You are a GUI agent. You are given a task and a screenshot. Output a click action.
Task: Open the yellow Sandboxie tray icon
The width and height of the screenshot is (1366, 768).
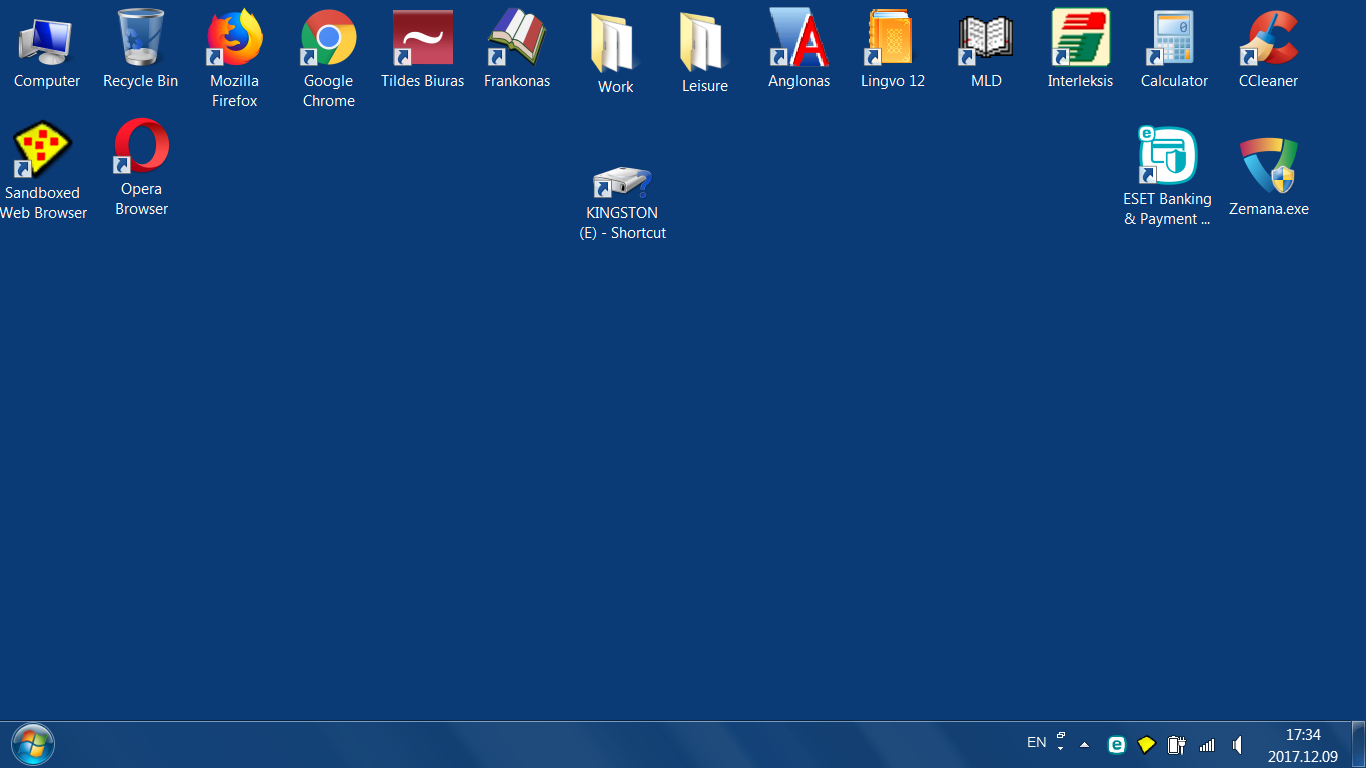tap(1146, 745)
